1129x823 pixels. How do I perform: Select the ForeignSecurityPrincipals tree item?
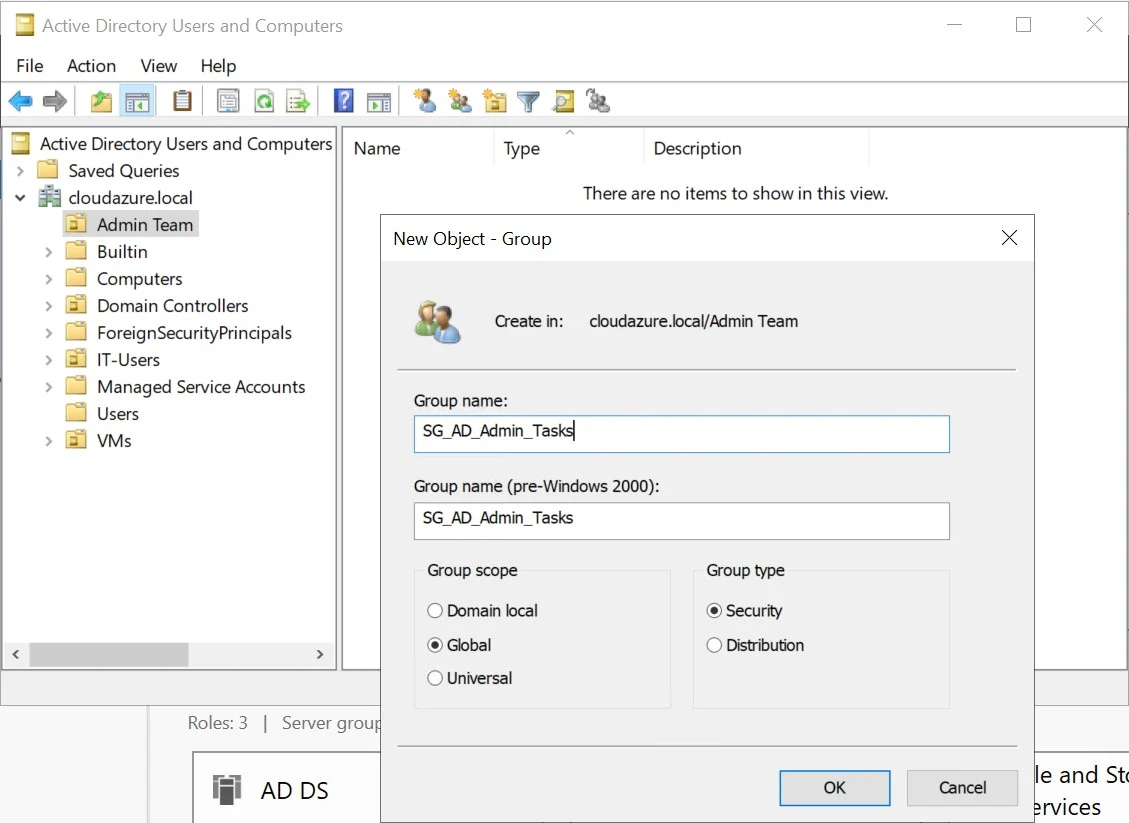(194, 333)
